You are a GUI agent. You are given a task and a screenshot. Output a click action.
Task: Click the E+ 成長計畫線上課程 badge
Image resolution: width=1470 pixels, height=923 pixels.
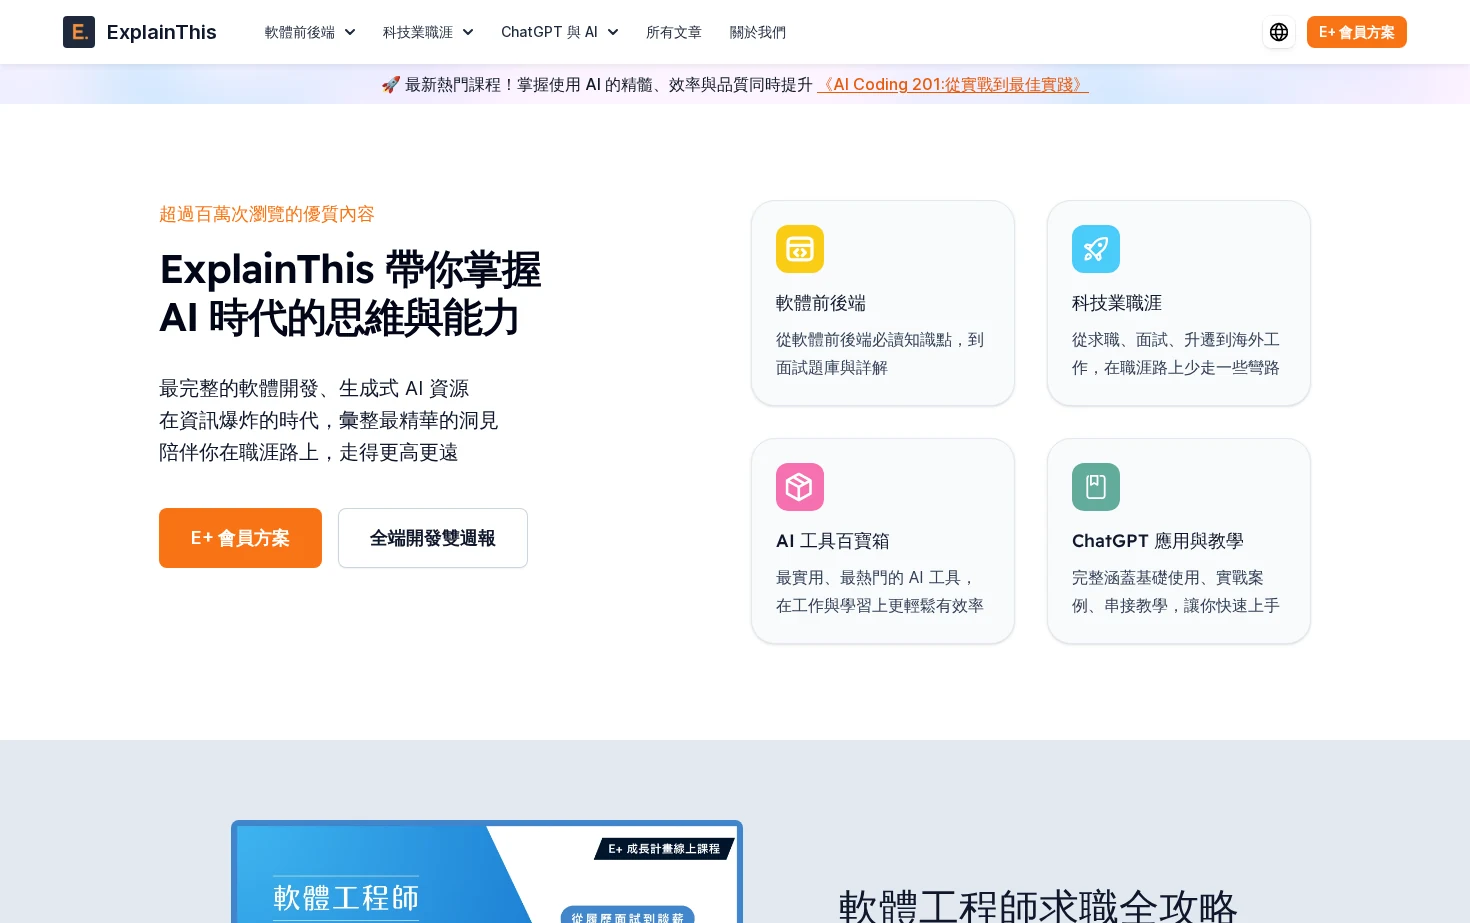tap(664, 849)
